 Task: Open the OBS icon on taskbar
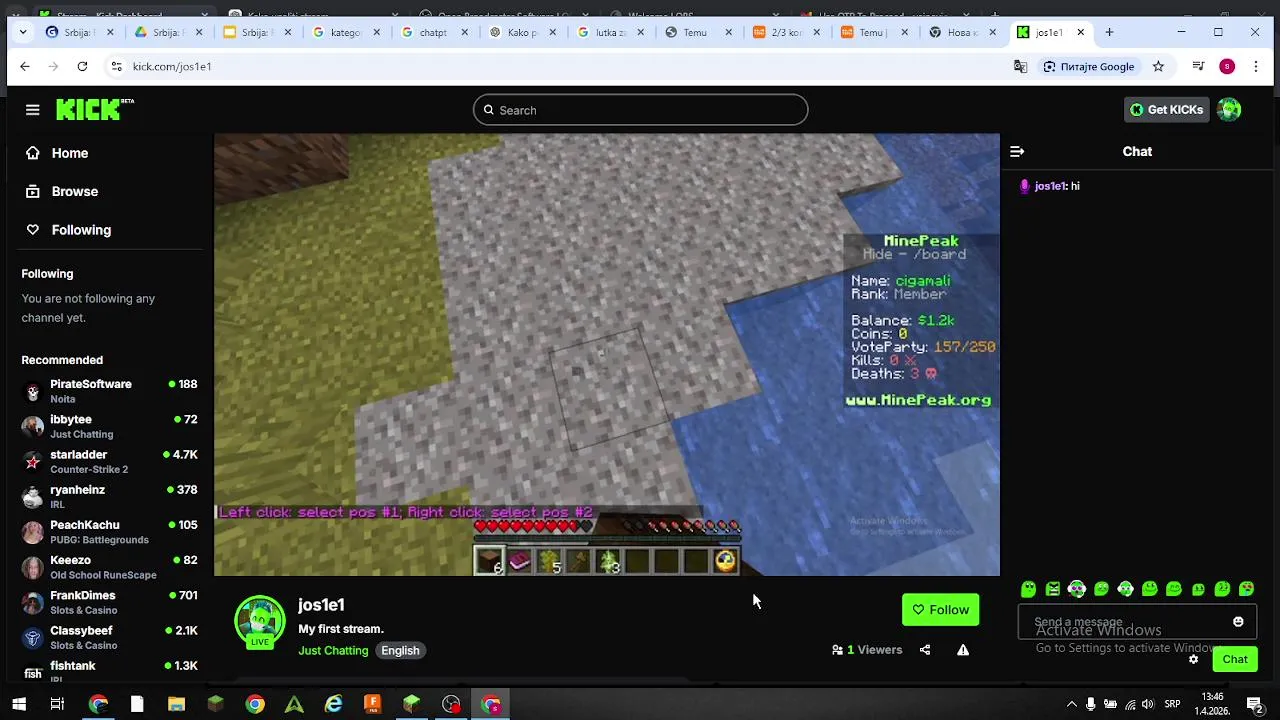coord(451,704)
